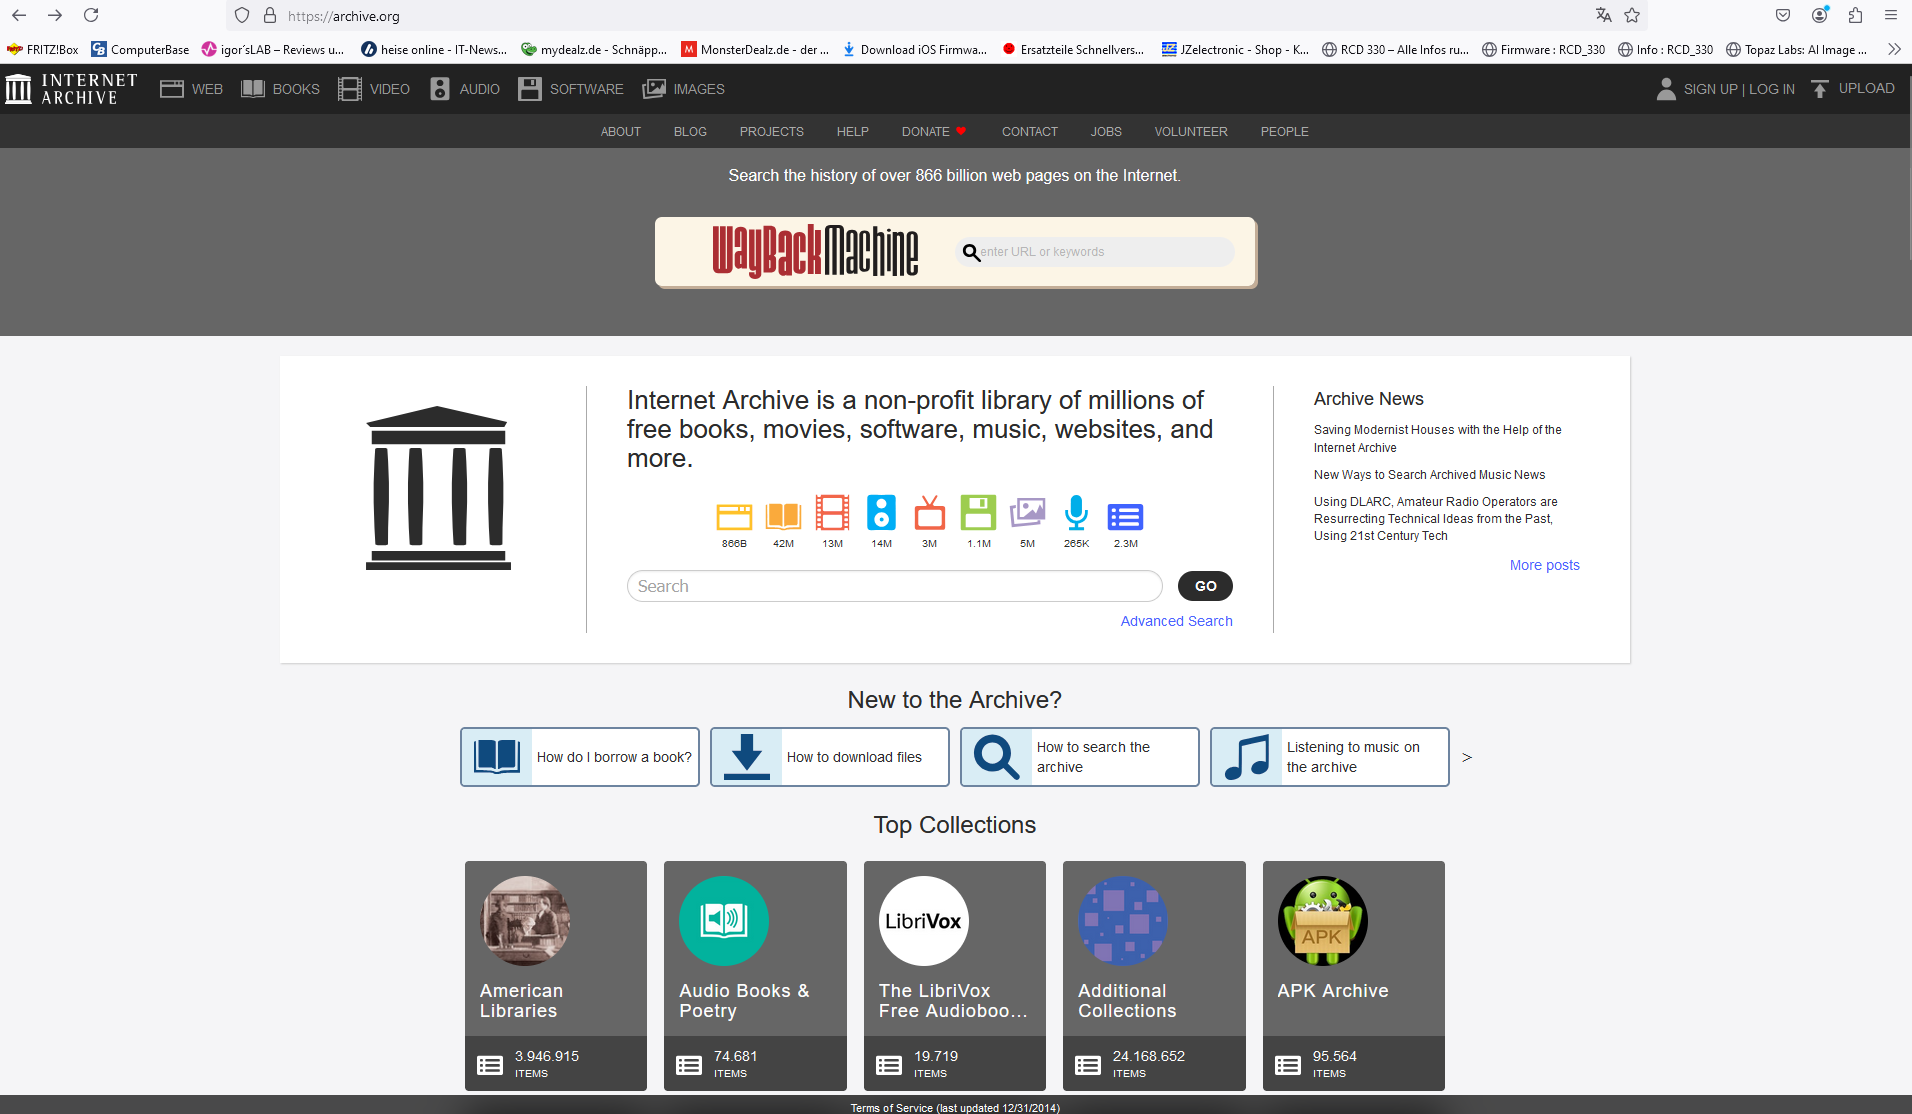Open the More posts link
Screen dimensions: 1912x1114
click(1544, 565)
